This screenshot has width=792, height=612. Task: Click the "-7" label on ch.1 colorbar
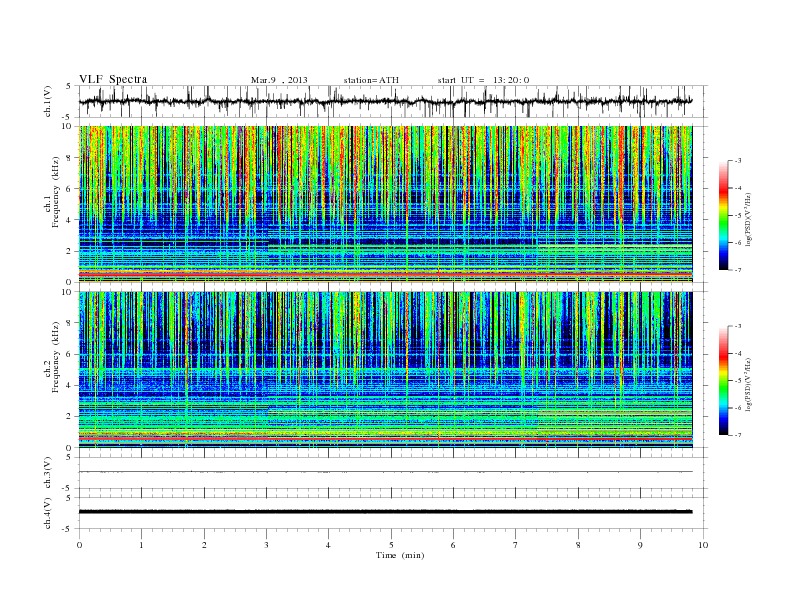tap(737, 270)
